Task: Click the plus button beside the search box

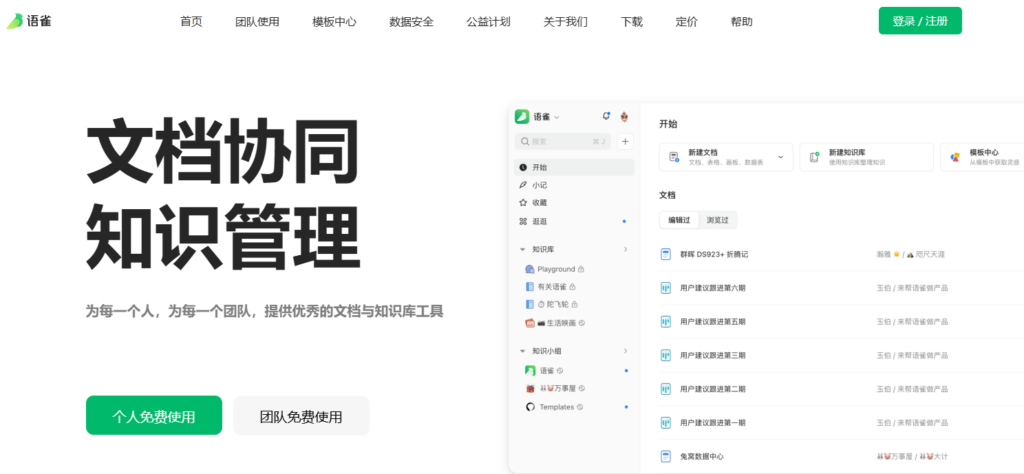Action: (x=625, y=141)
